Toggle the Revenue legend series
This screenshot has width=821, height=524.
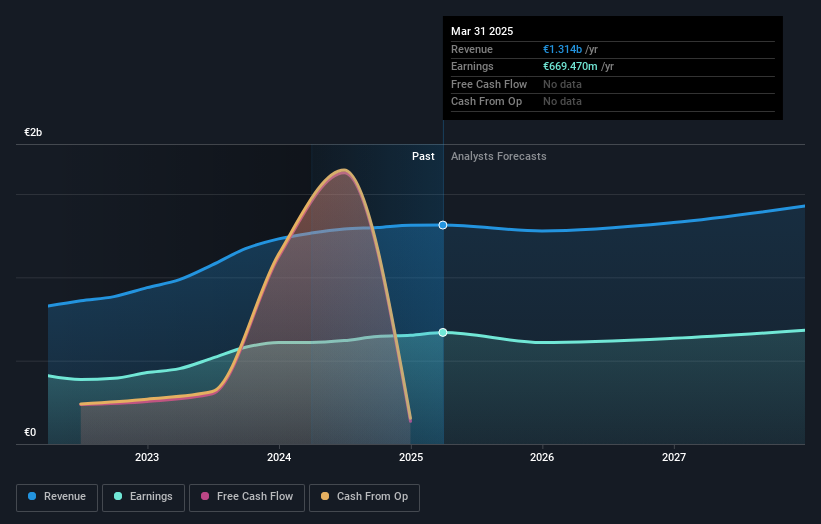pos(57,497)
